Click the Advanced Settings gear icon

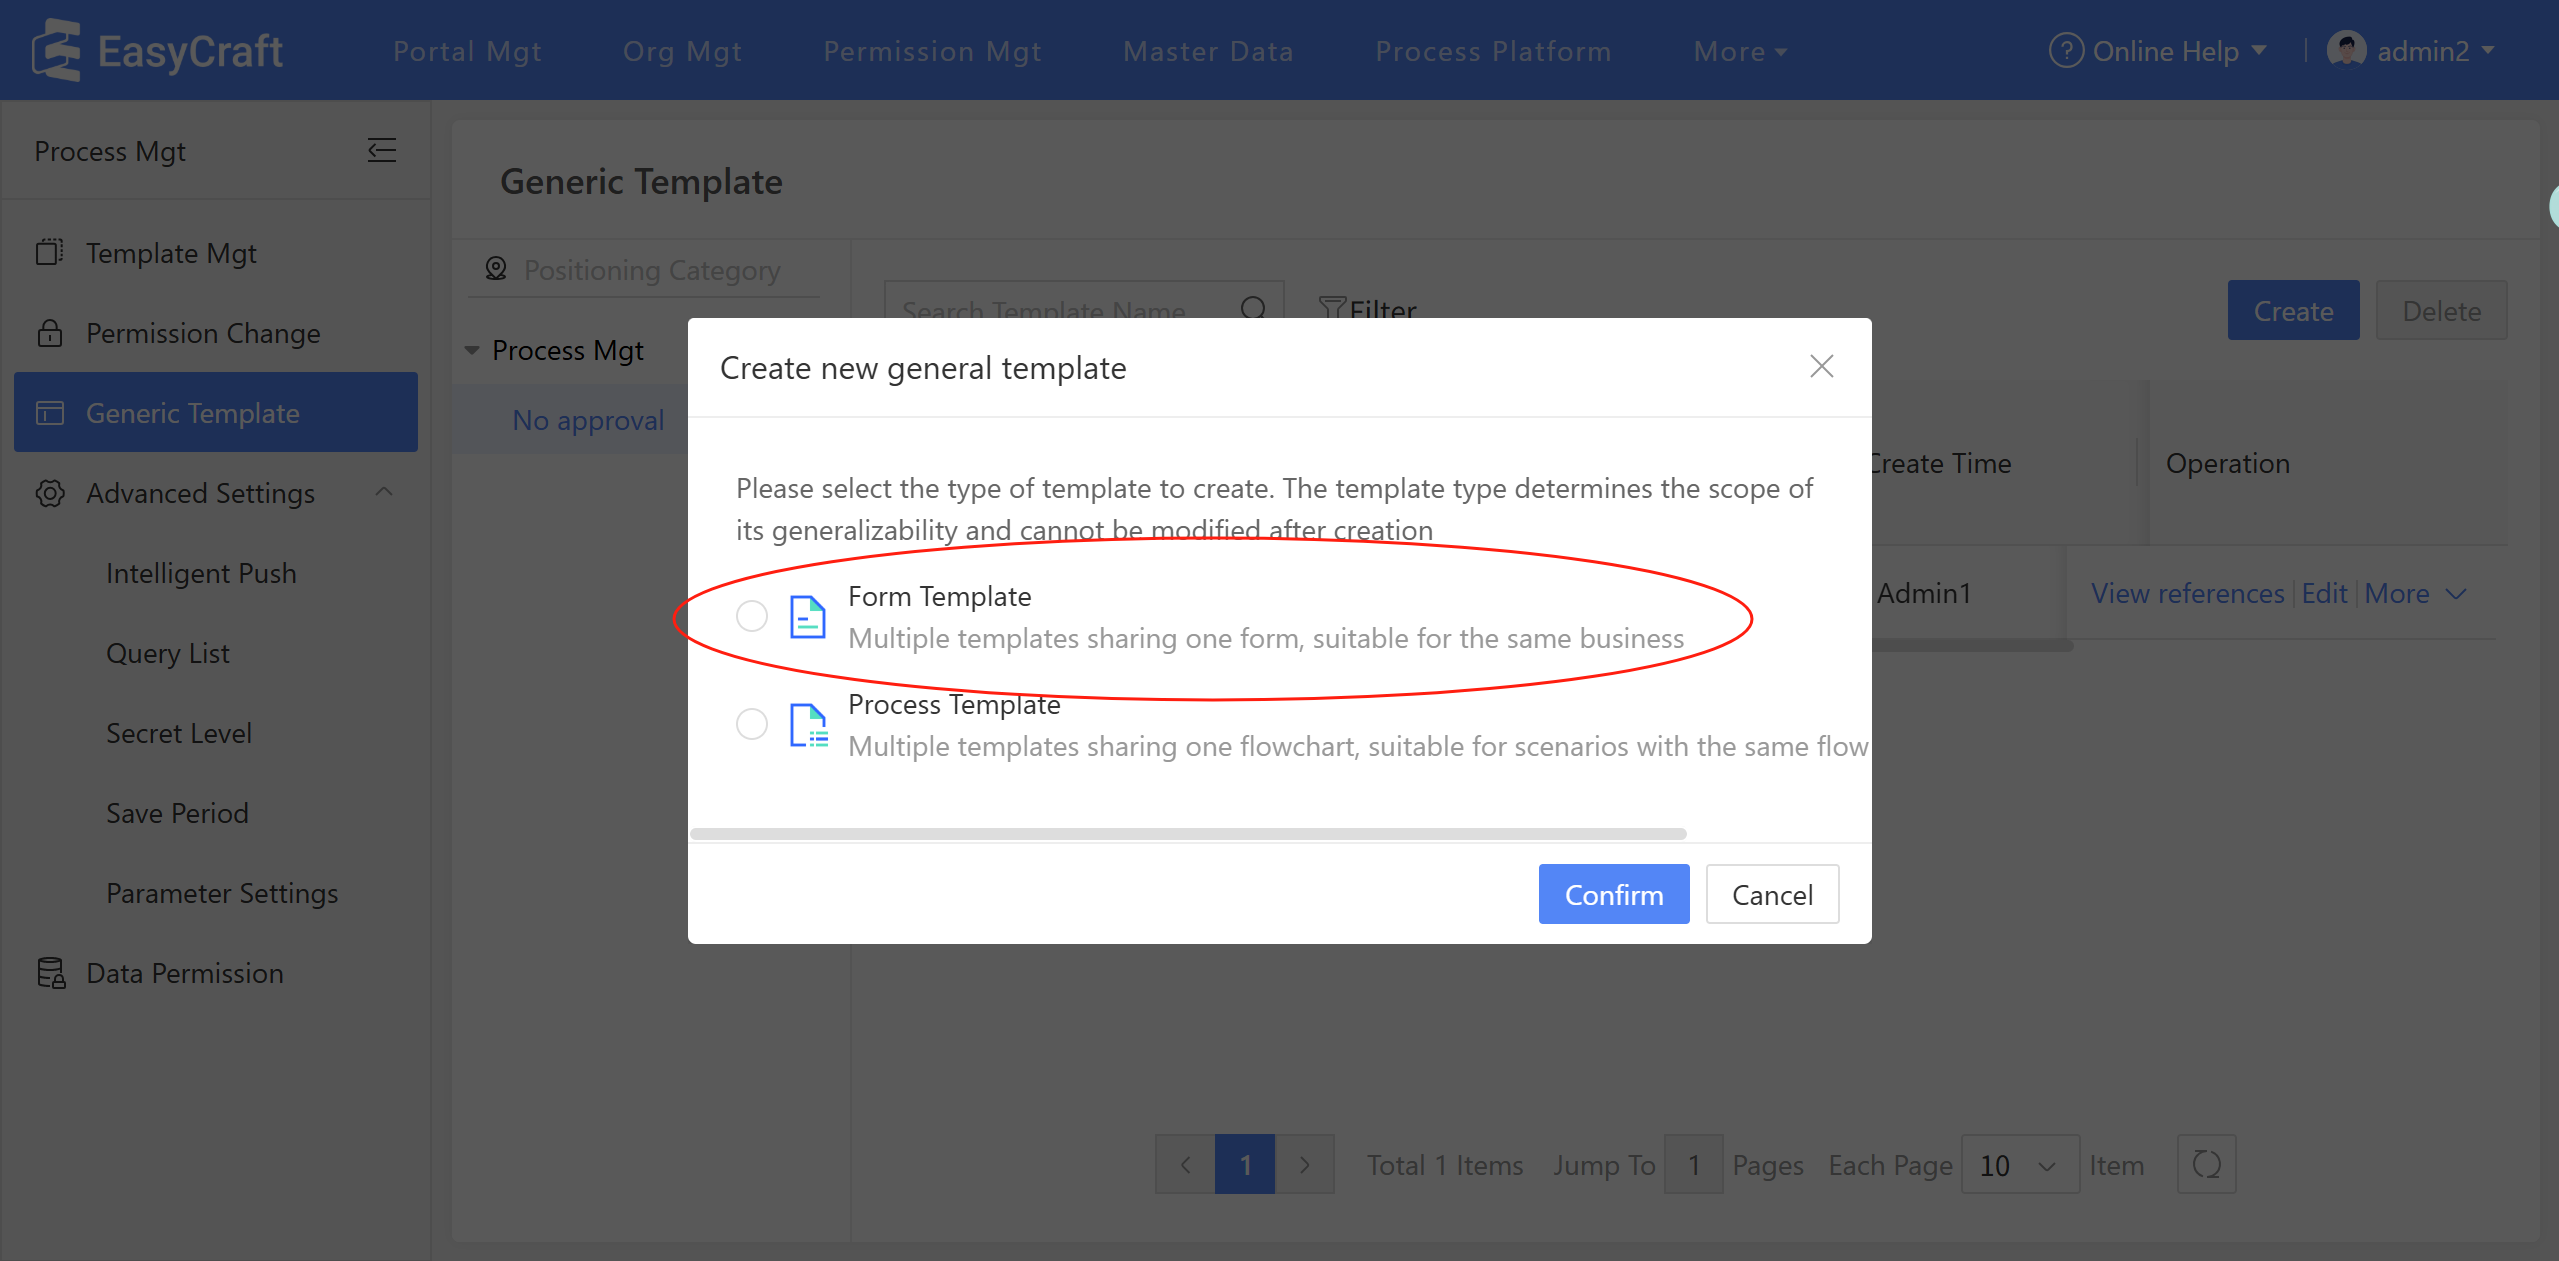(49, 493)
